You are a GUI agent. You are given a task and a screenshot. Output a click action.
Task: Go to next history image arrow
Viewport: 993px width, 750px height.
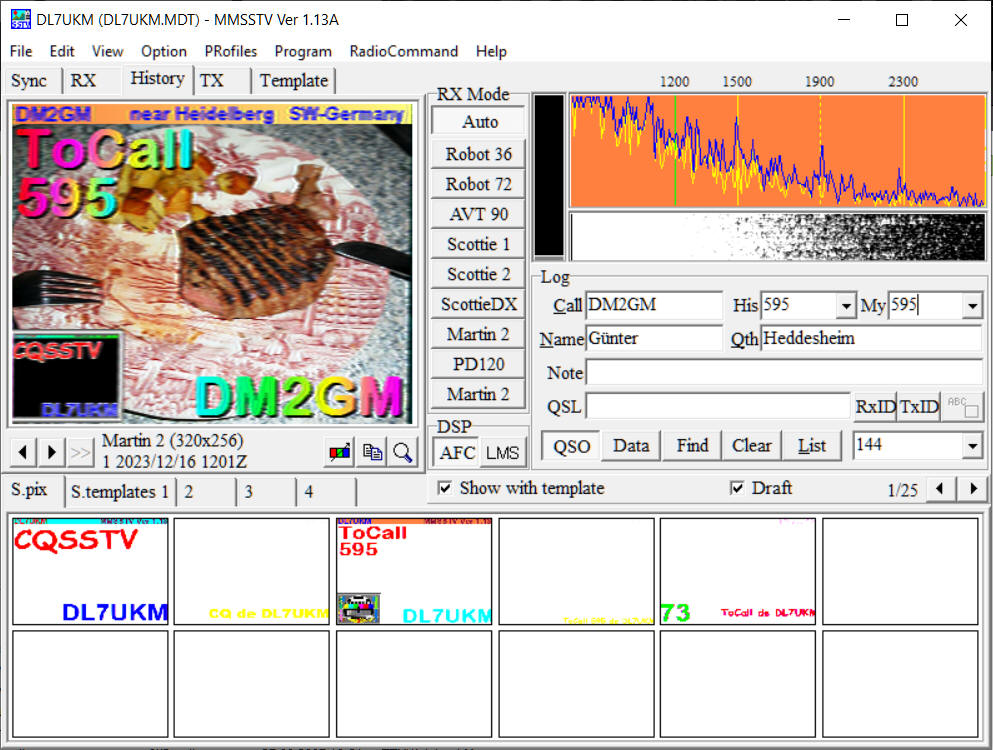tap(52, 452)
